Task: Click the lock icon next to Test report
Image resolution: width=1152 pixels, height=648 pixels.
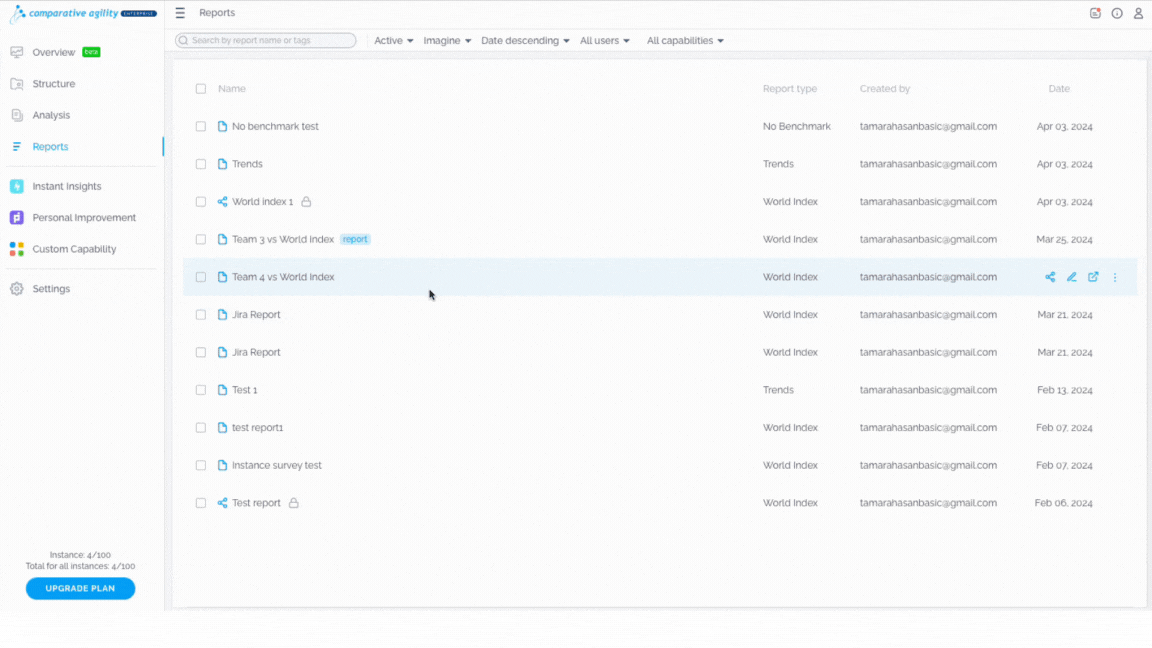Action: tap(294, 503)
